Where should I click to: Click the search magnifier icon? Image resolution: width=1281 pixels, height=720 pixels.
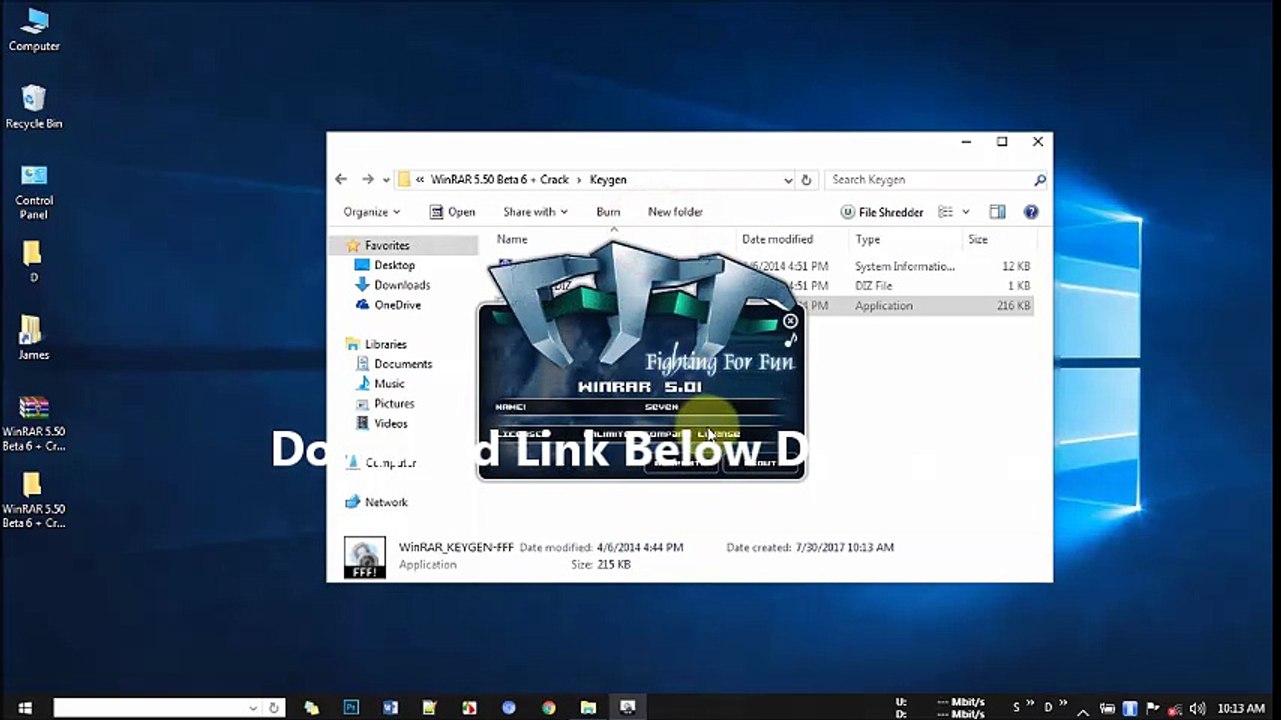[x=1040, y=180]
